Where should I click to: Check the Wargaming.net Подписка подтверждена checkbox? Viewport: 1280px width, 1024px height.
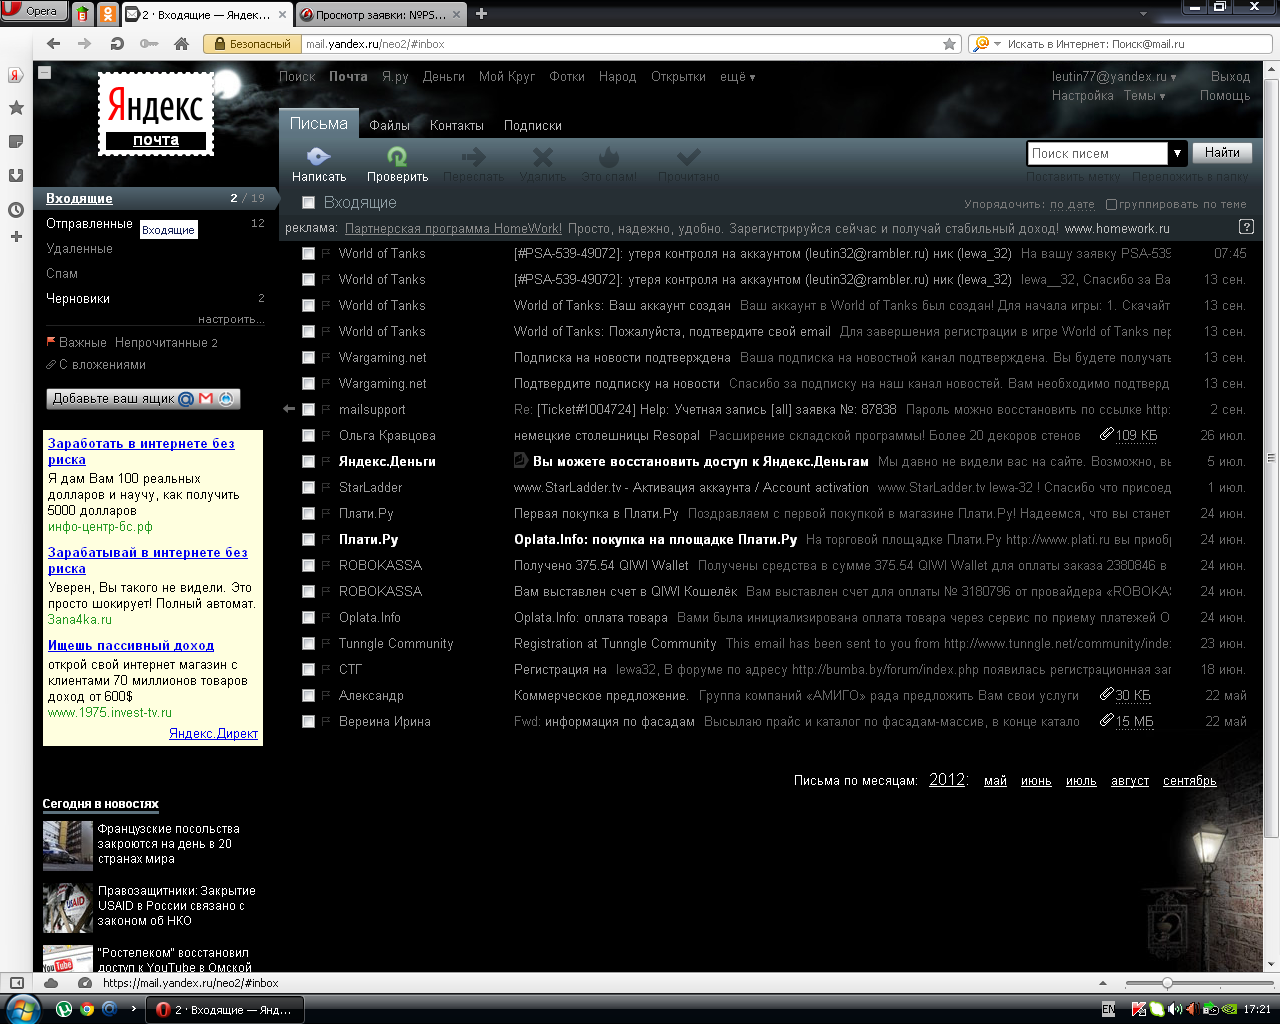pyautogui.click(x=309, y=358)
